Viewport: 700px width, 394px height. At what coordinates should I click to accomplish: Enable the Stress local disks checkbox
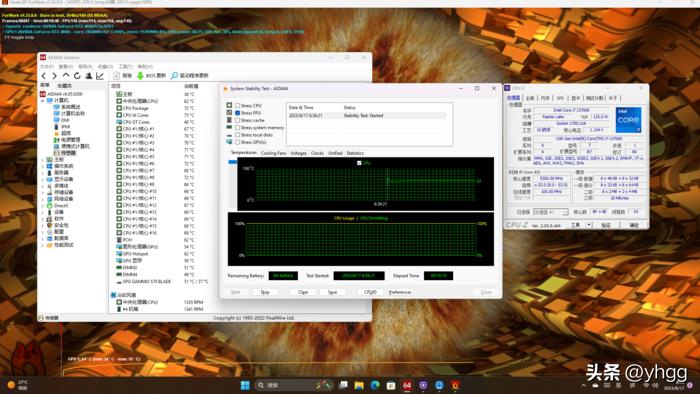(x=238, y=135)
